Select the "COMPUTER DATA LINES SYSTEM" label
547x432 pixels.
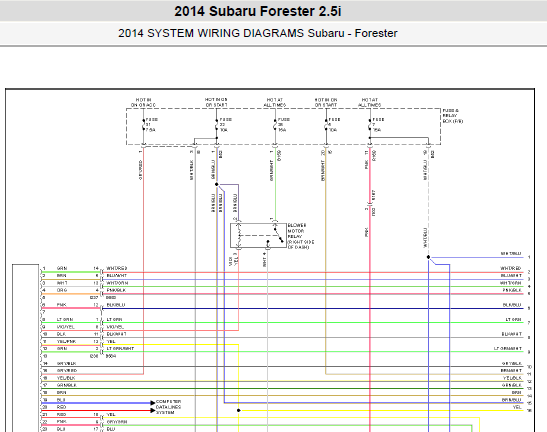[x=168, y=407]
